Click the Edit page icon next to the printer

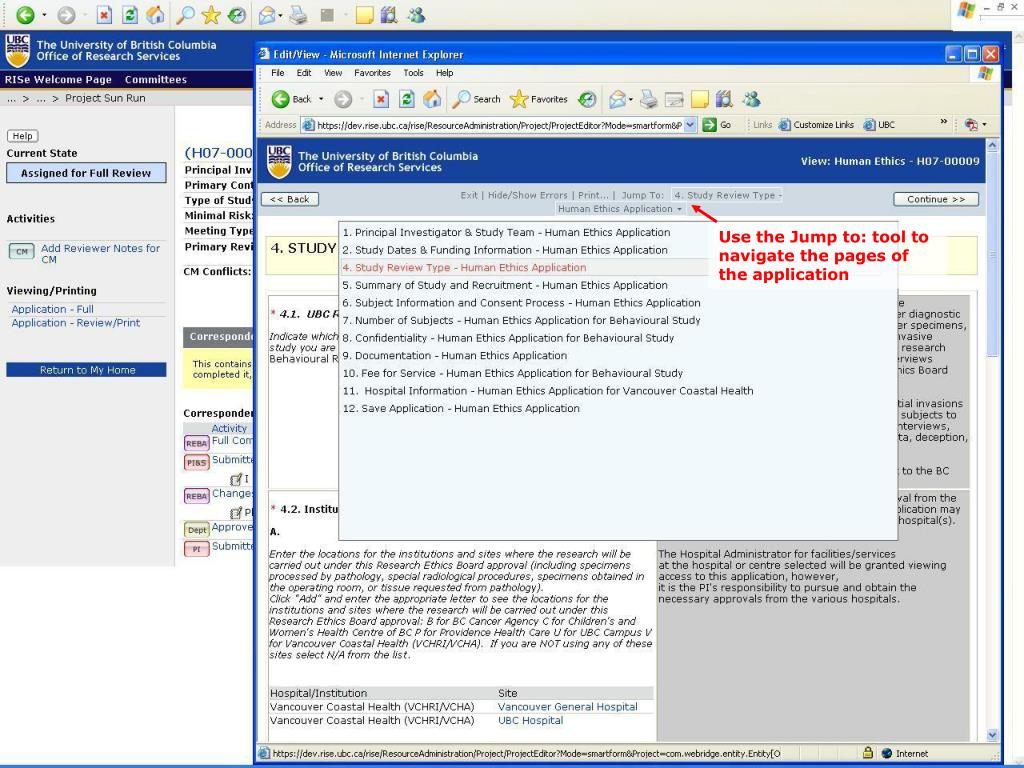click(673, 99)
